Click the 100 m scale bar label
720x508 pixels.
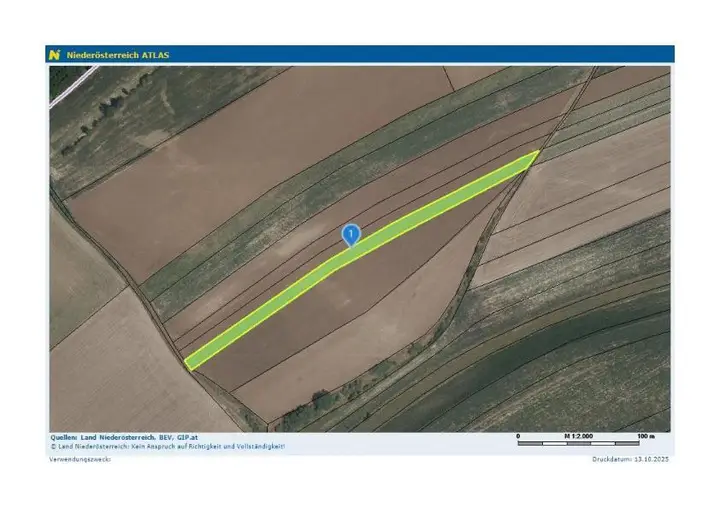click(645, 436)
